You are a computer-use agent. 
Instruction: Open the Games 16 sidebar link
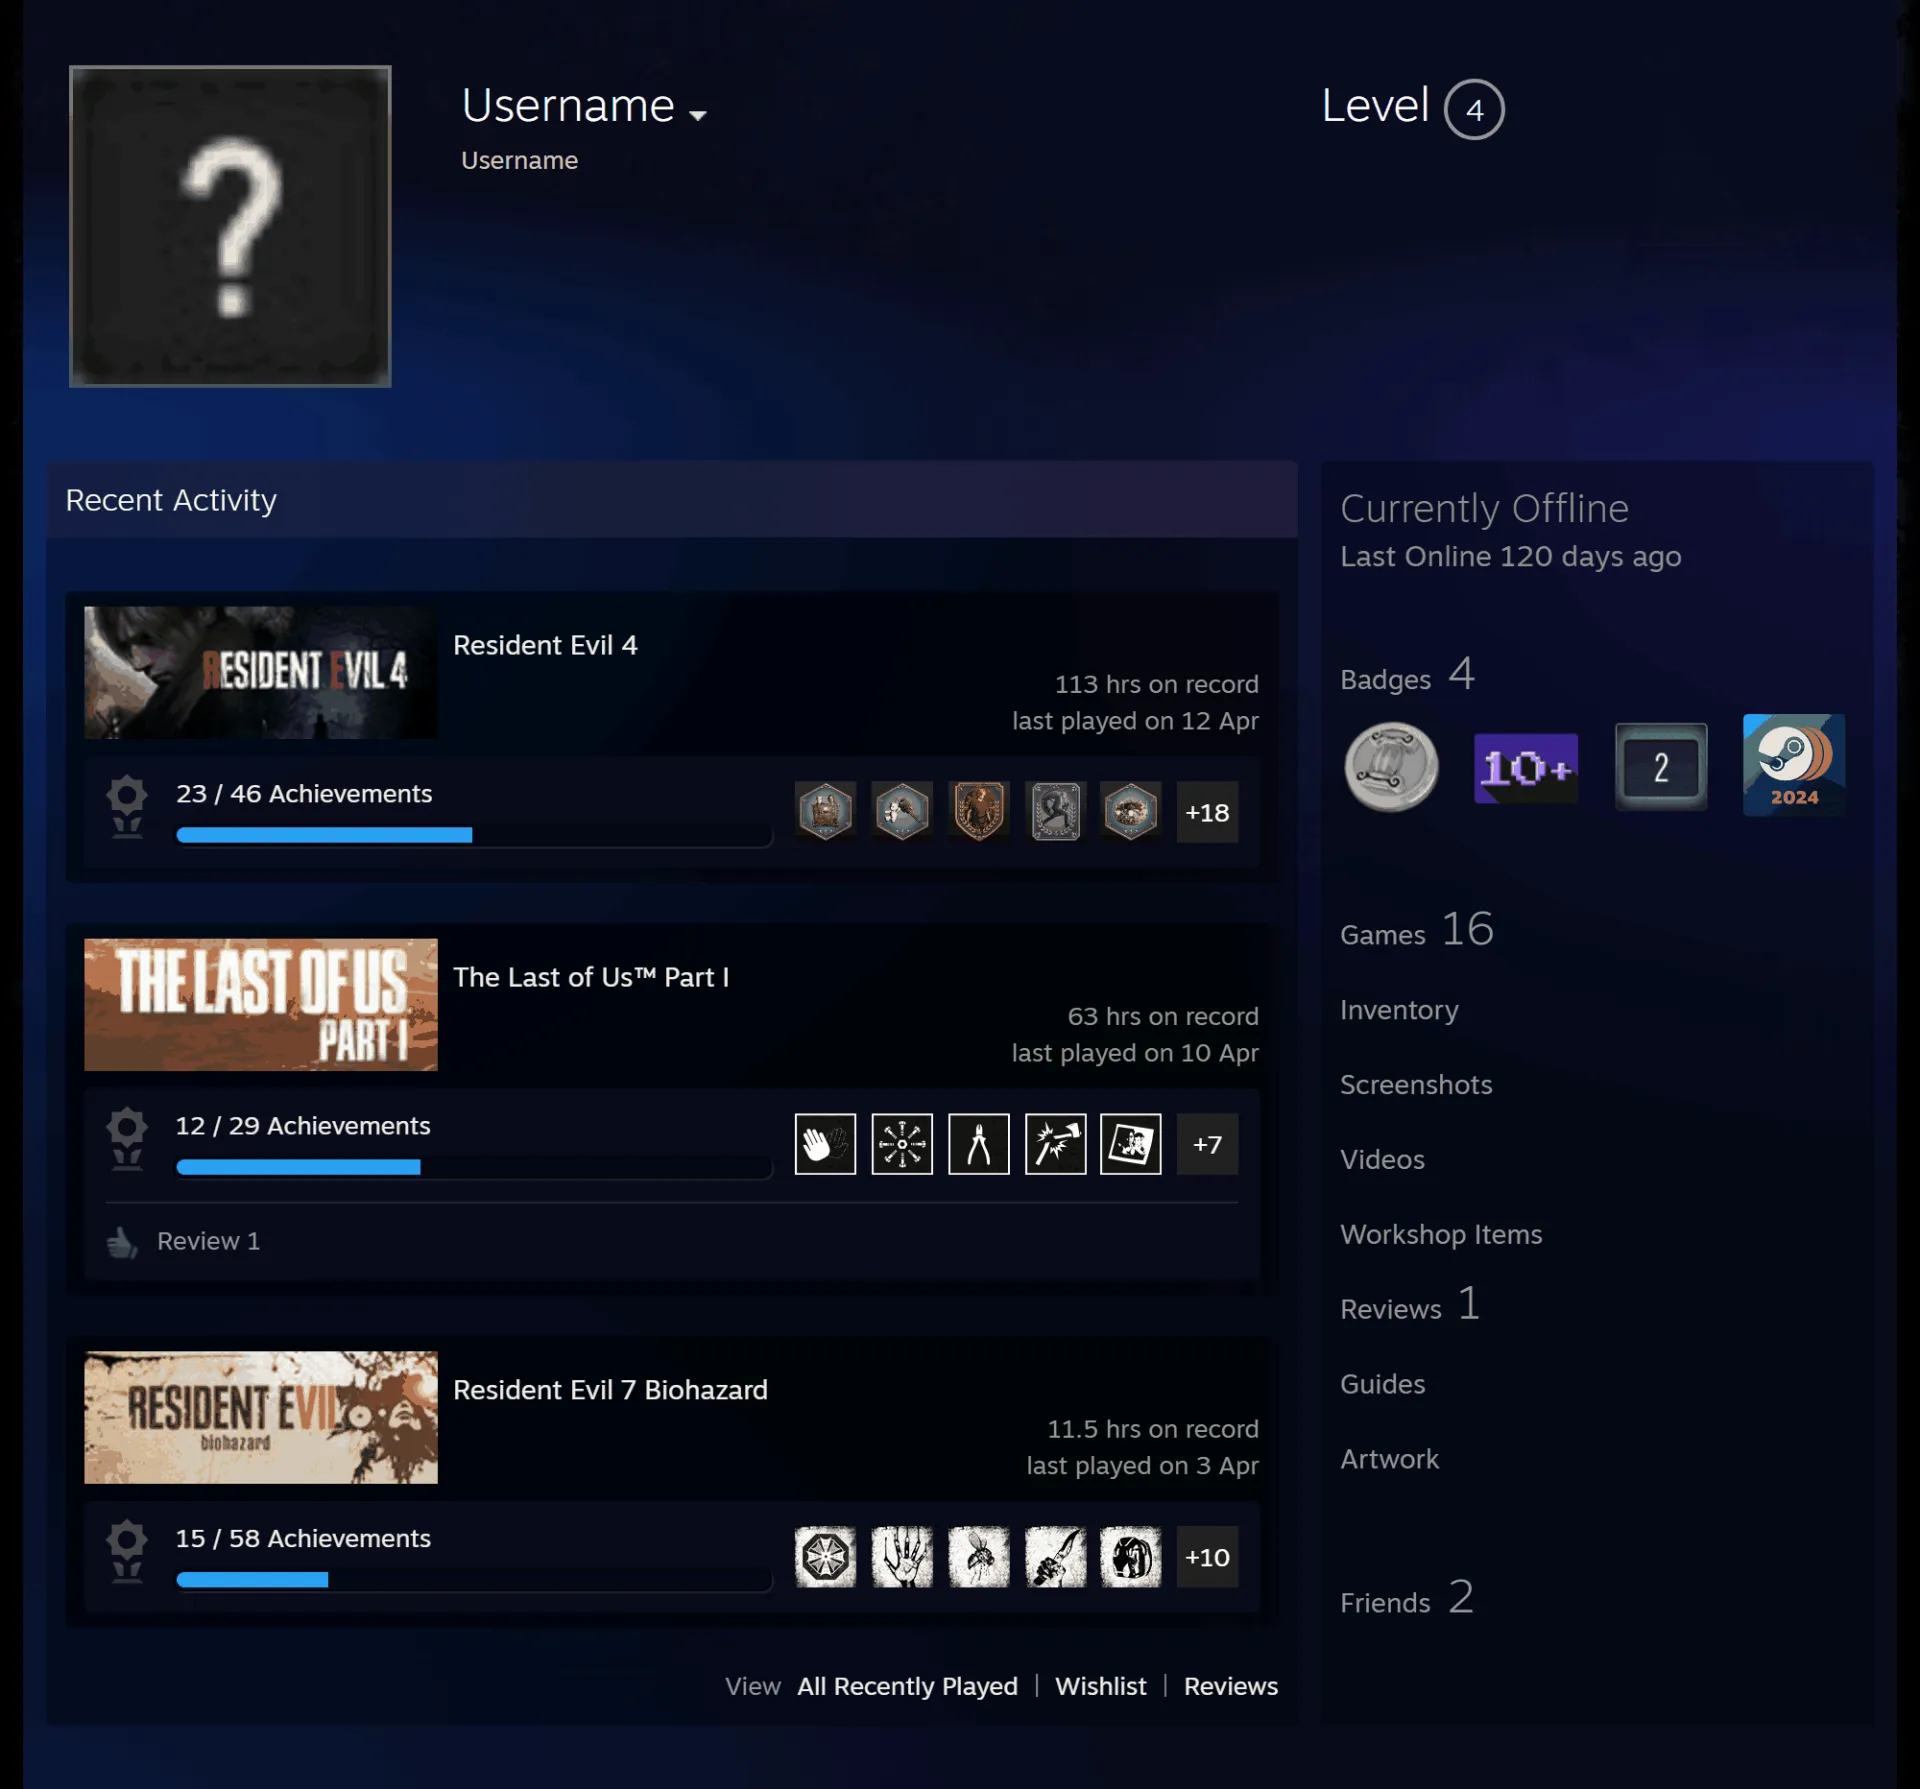[x=1417, y=930]
